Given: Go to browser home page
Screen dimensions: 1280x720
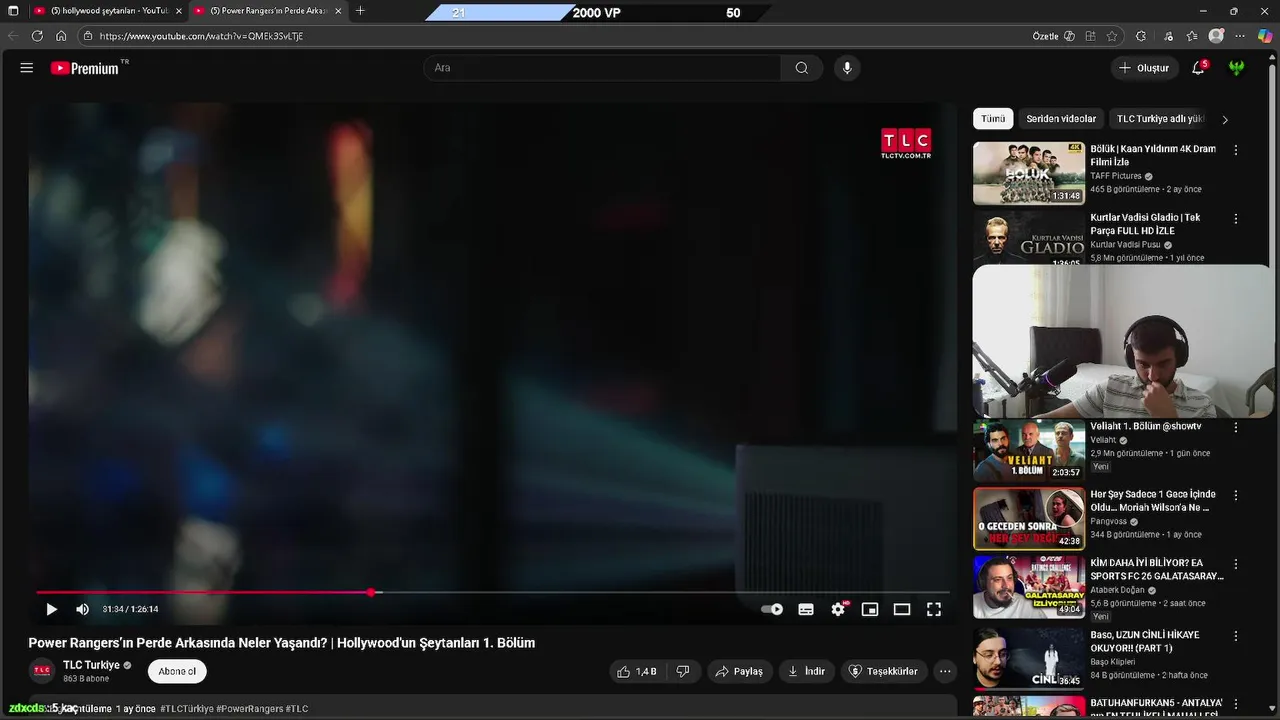Looking at the screenshot, I should coord(61,36).
